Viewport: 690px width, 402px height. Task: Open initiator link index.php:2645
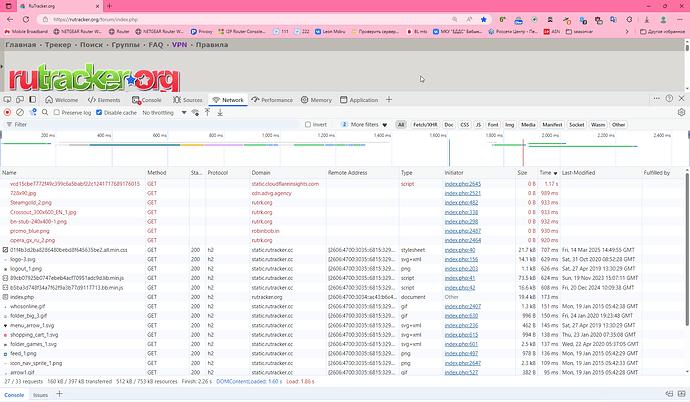462,184
